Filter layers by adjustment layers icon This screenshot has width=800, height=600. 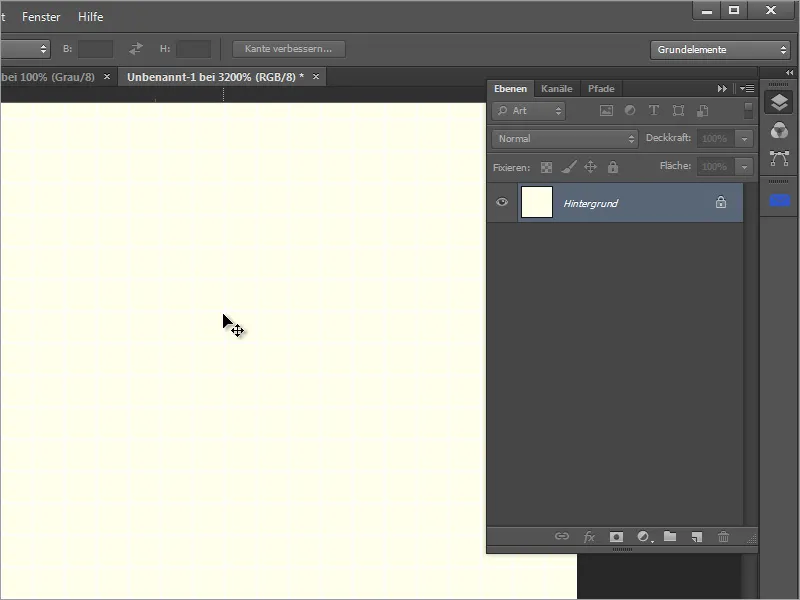click(630, 111)
